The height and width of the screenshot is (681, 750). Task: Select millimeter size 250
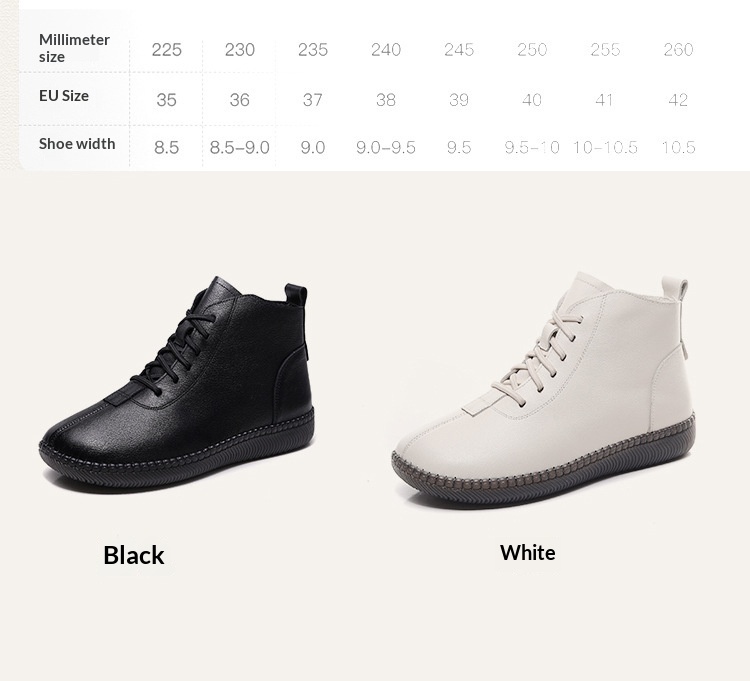532,50
